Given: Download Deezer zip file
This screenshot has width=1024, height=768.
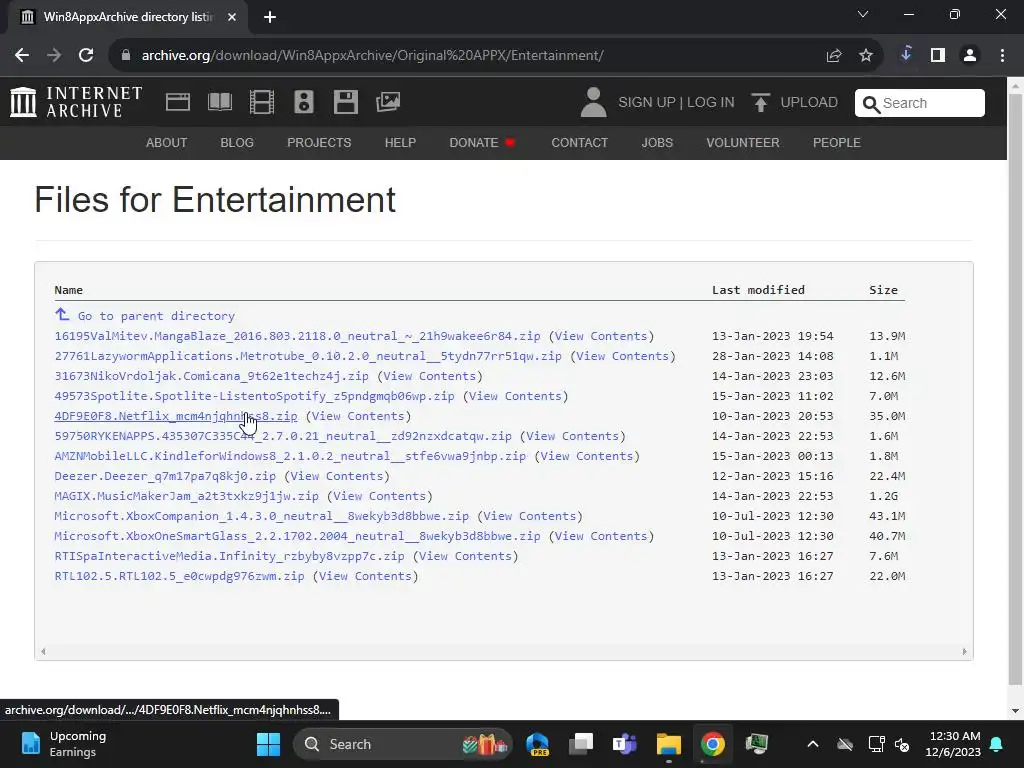Looking at the screenshot, I should 165,476.
